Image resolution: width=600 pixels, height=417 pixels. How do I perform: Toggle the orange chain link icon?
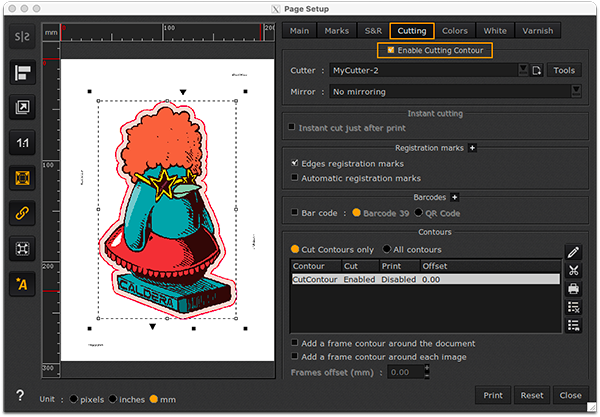(22, 213)
